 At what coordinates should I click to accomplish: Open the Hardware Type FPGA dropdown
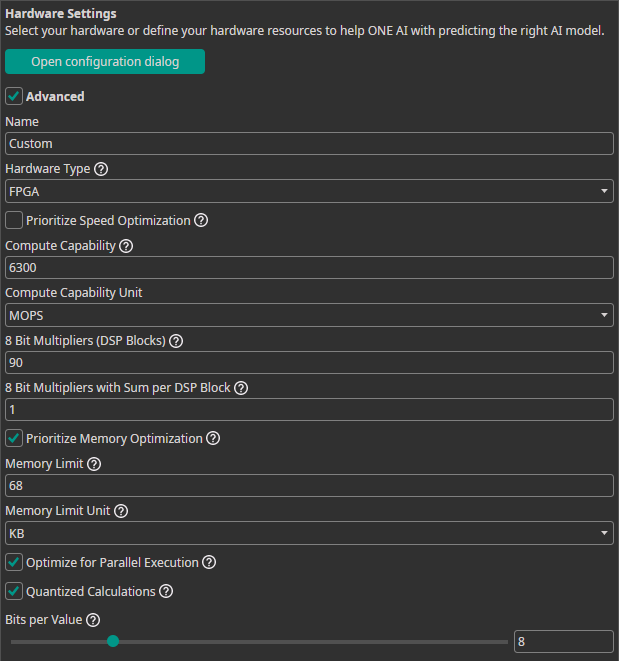(x=309, y=191)
